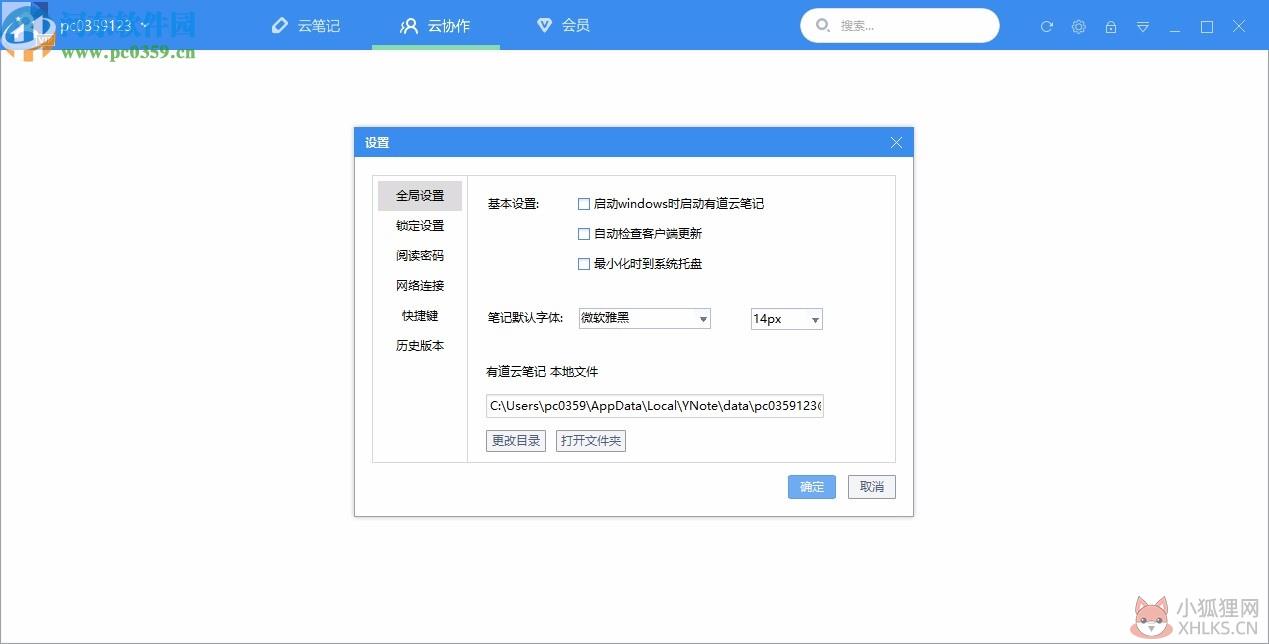Select 全局设置 in settings sidebar
Viewport: 1269px width, 644px height.
click(x=420, y=196)
